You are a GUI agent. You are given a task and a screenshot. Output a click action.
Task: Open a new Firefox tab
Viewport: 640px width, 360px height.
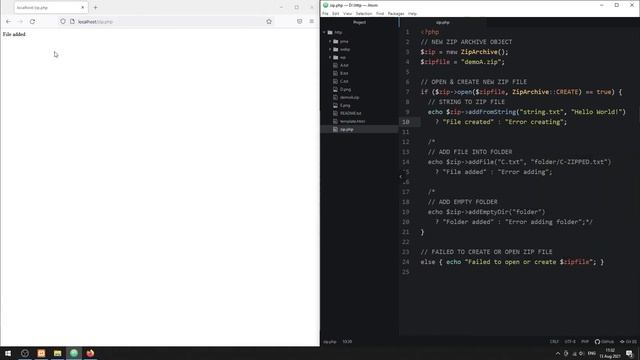pyautogui.click(x=96, y=7)
